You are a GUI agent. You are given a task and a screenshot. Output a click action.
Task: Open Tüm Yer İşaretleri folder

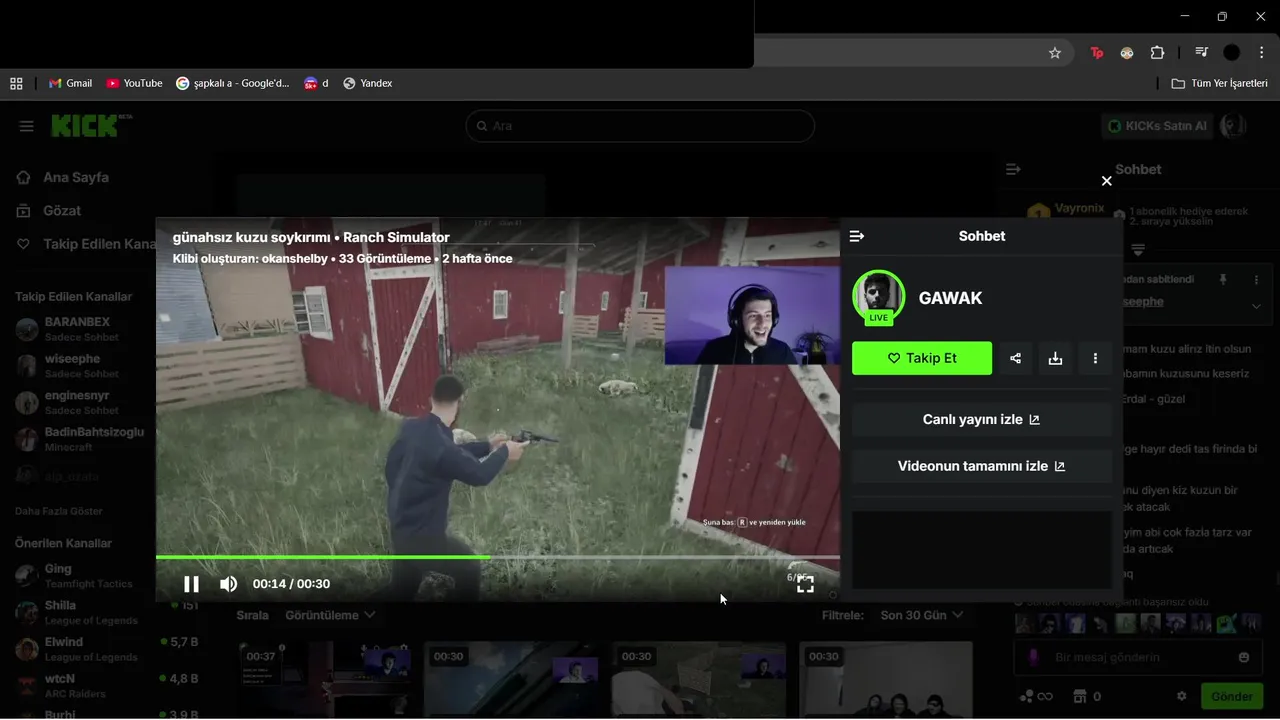point(1220,83)
